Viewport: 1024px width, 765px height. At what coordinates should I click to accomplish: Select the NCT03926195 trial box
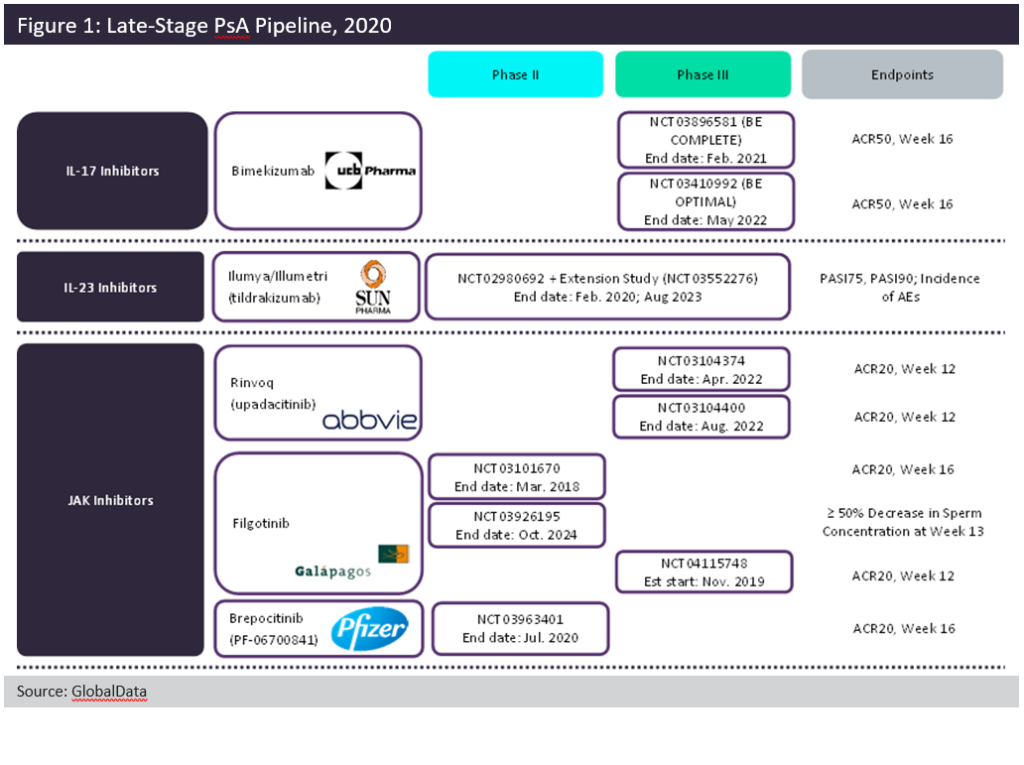(x=516, y=524)
